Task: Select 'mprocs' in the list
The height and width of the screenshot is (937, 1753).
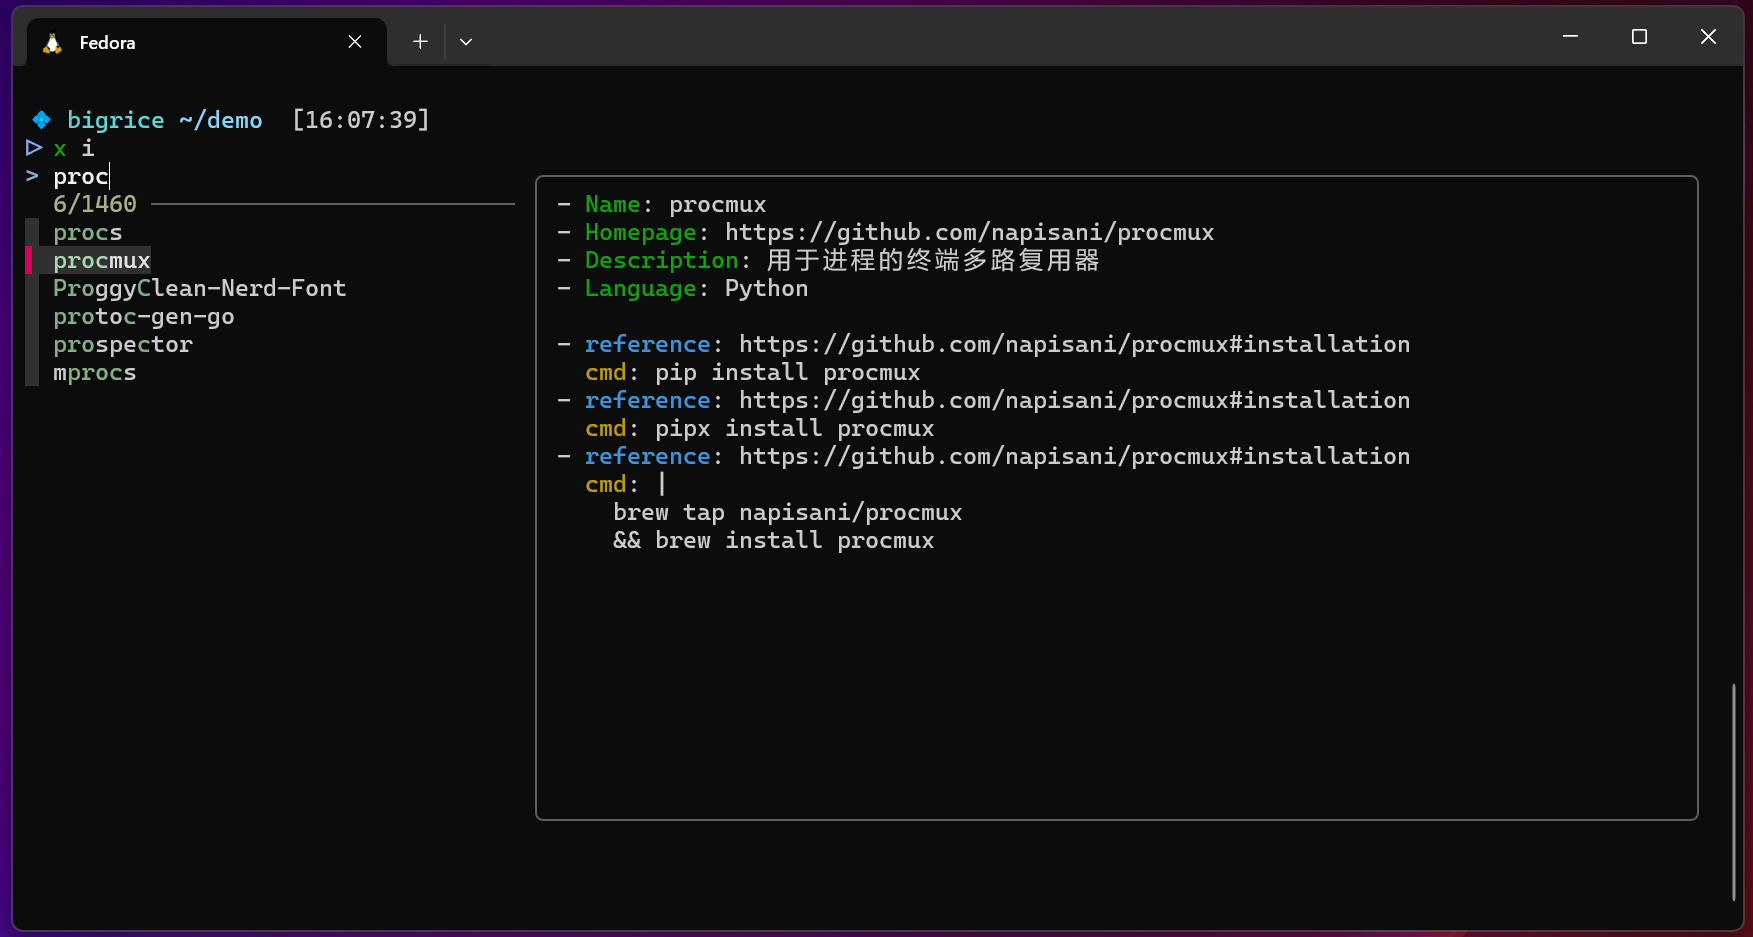Action: coord(95,373)
